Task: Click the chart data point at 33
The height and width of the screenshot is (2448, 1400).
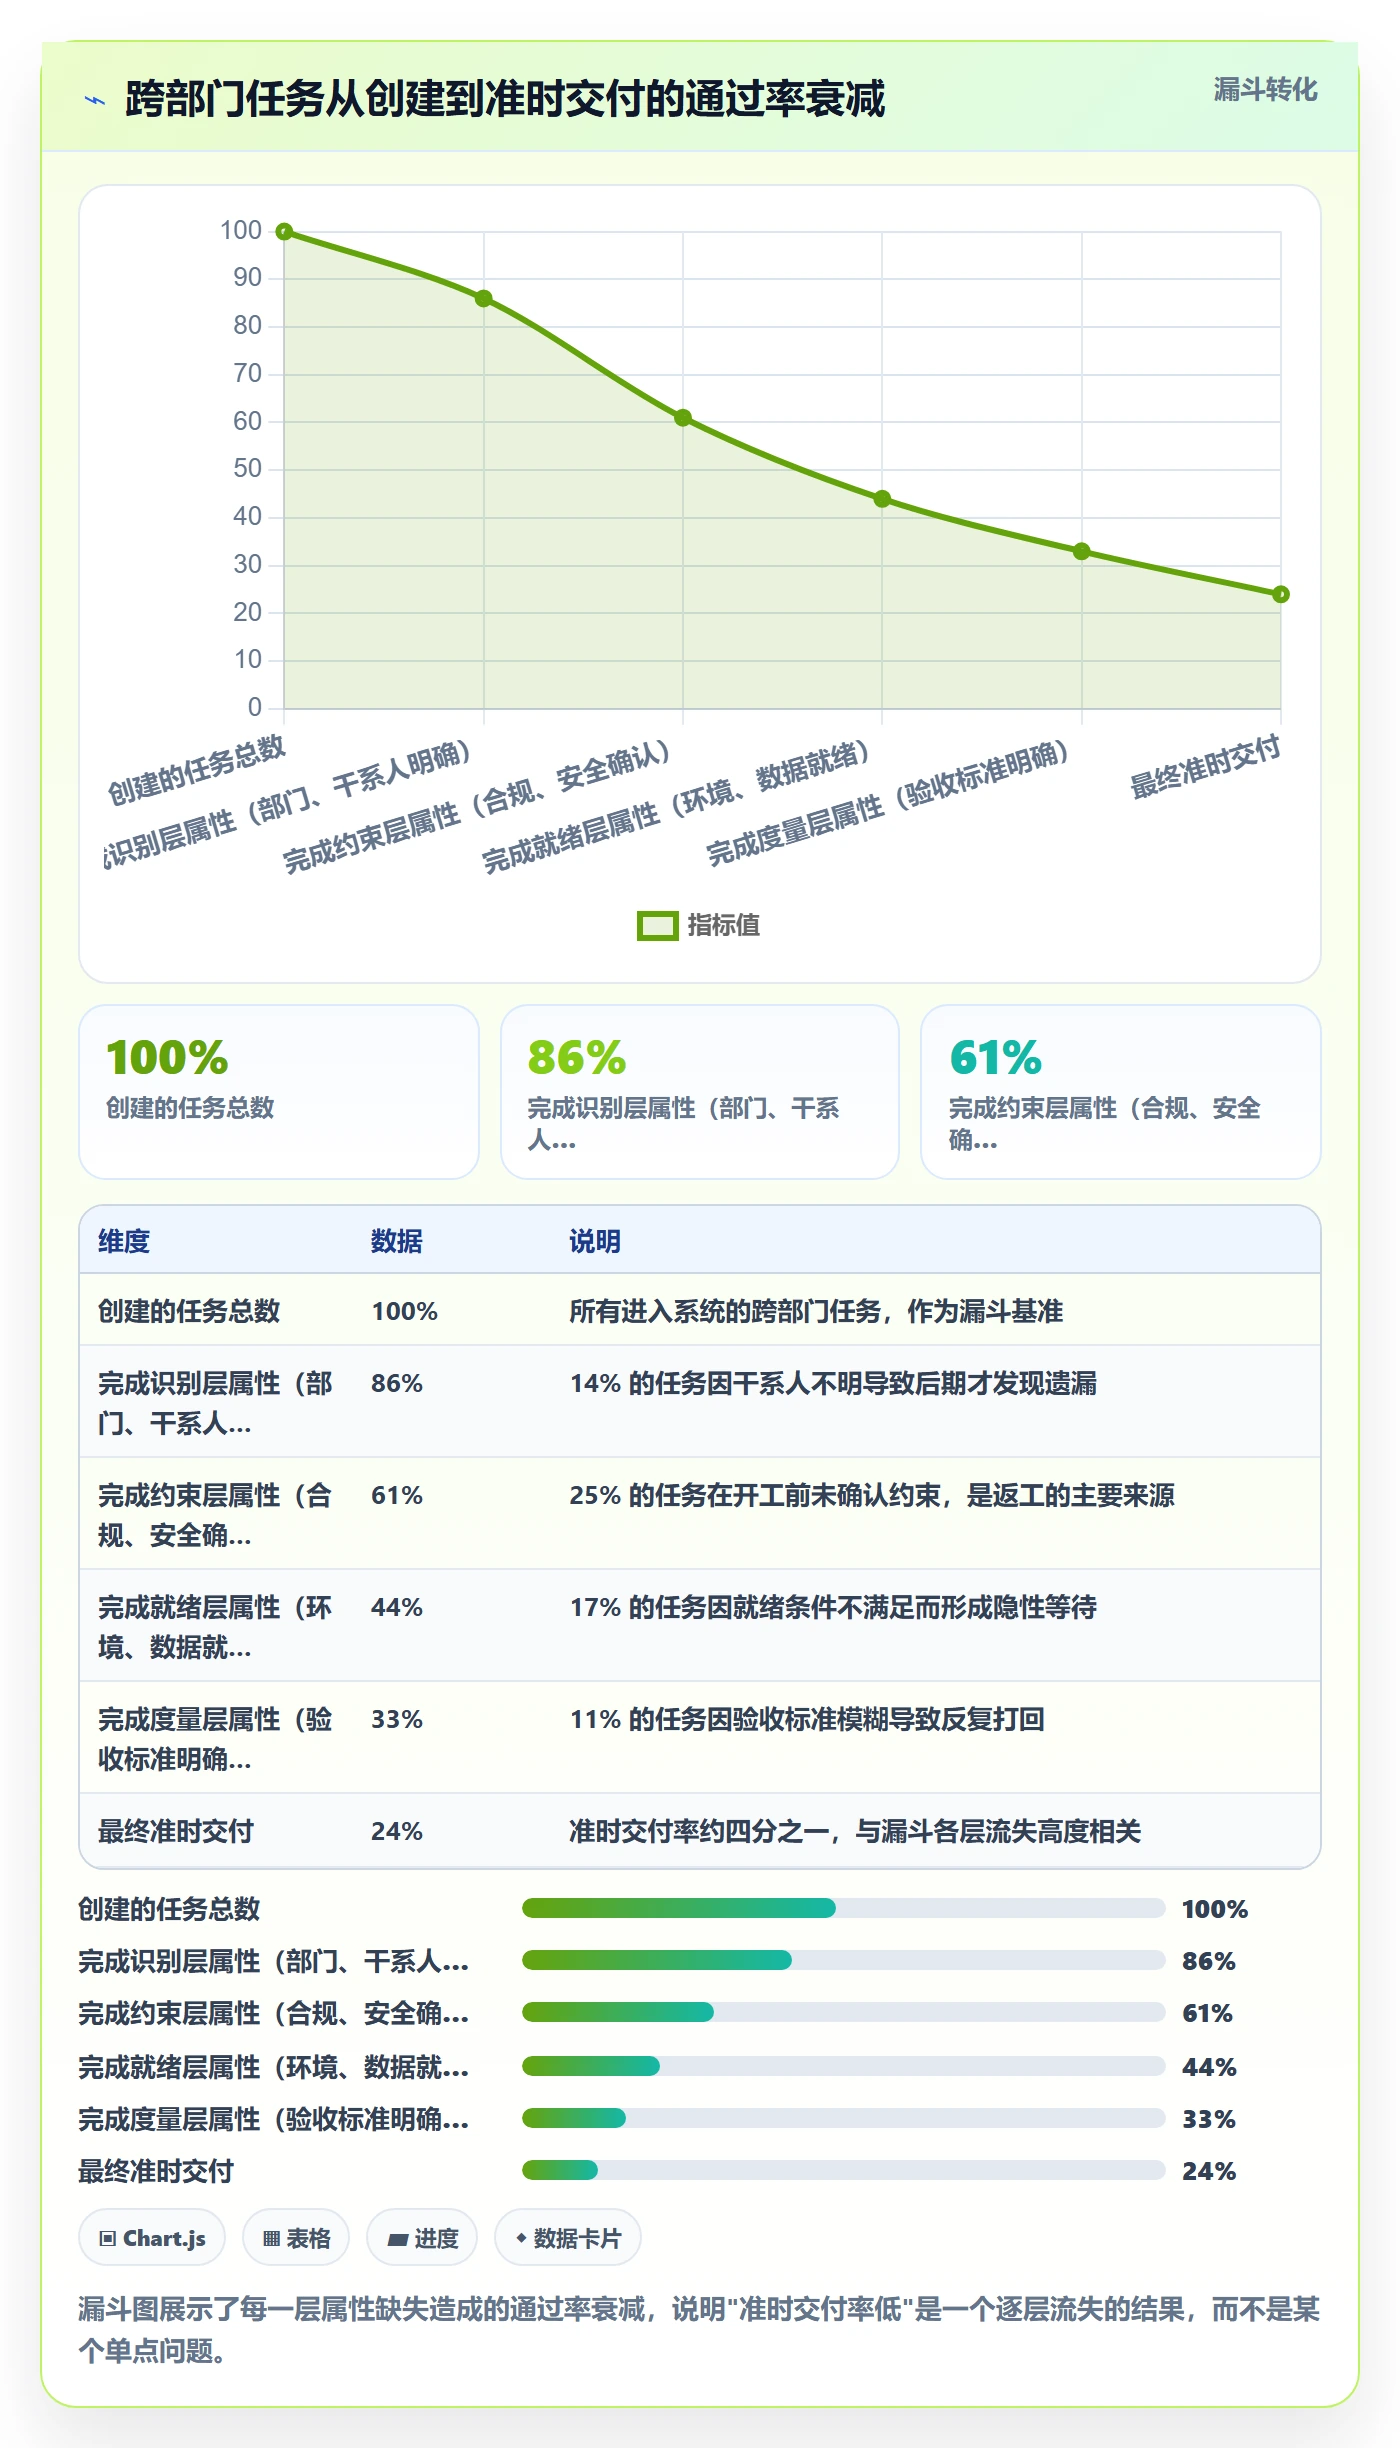Action: [x=1082, y=552]
